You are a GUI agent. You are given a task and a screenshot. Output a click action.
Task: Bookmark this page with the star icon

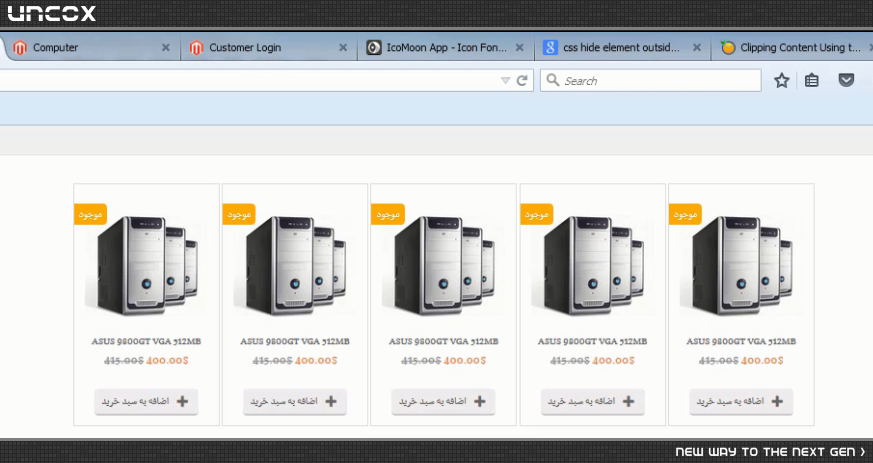(x=782, y=81)
